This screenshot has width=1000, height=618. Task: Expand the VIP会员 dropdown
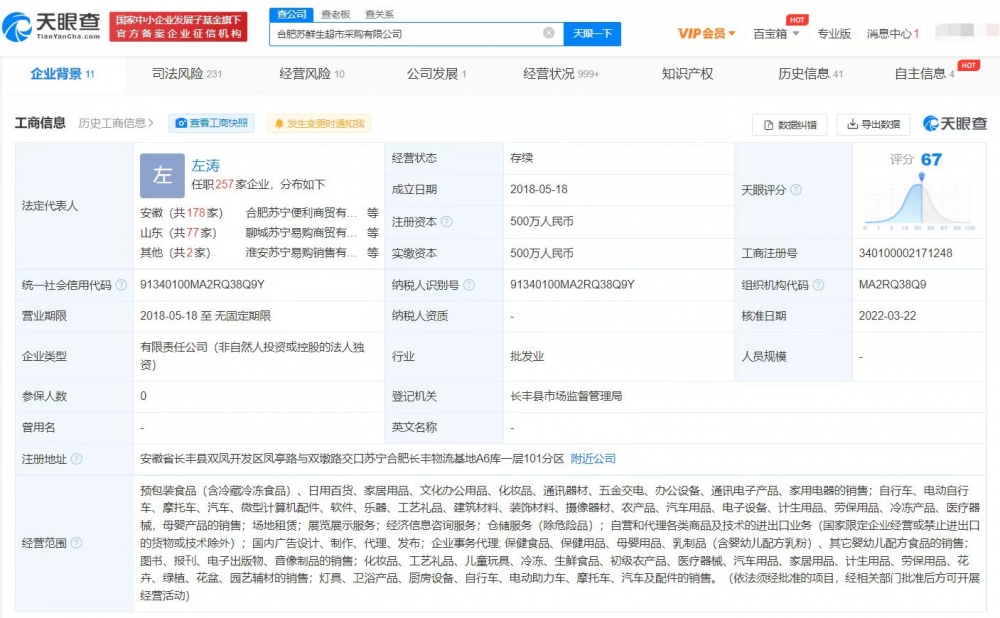point(706,33)
